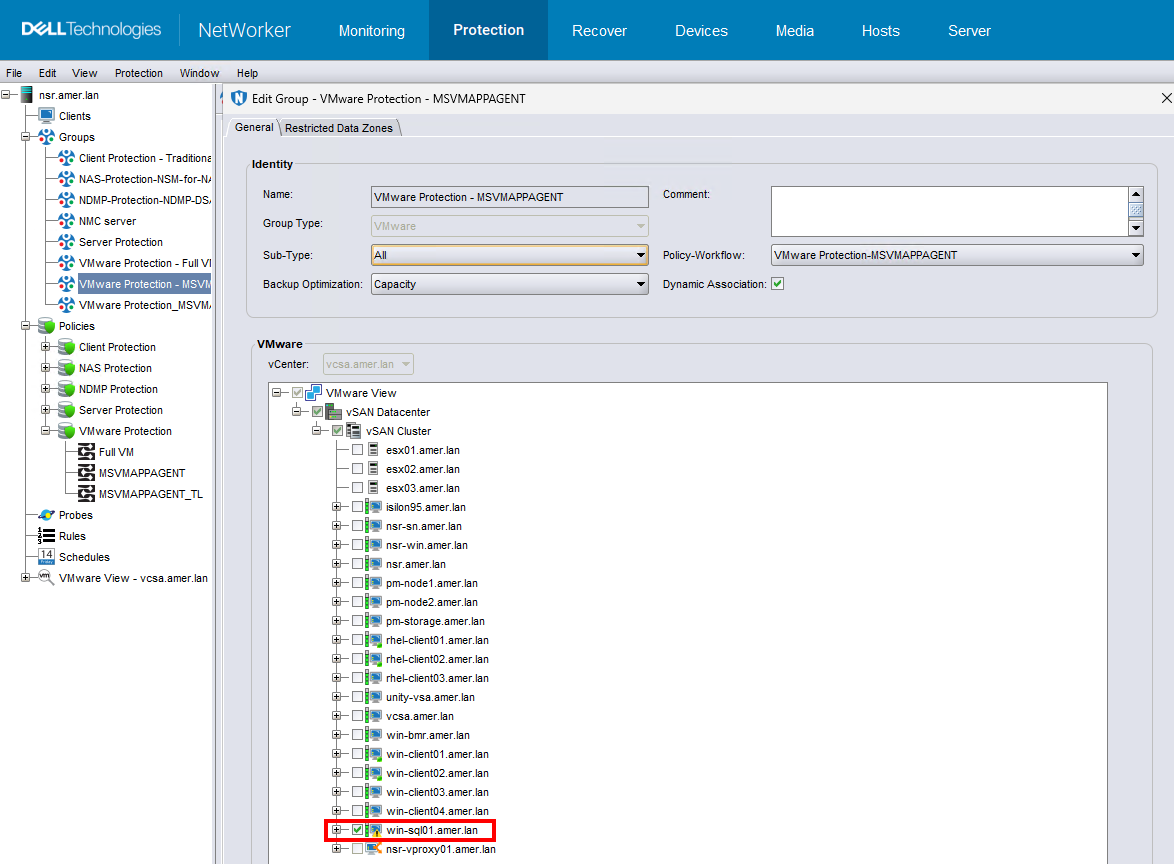Disable the Dynamic Association checkbox
1174x864 pixels.
point(777,283)
